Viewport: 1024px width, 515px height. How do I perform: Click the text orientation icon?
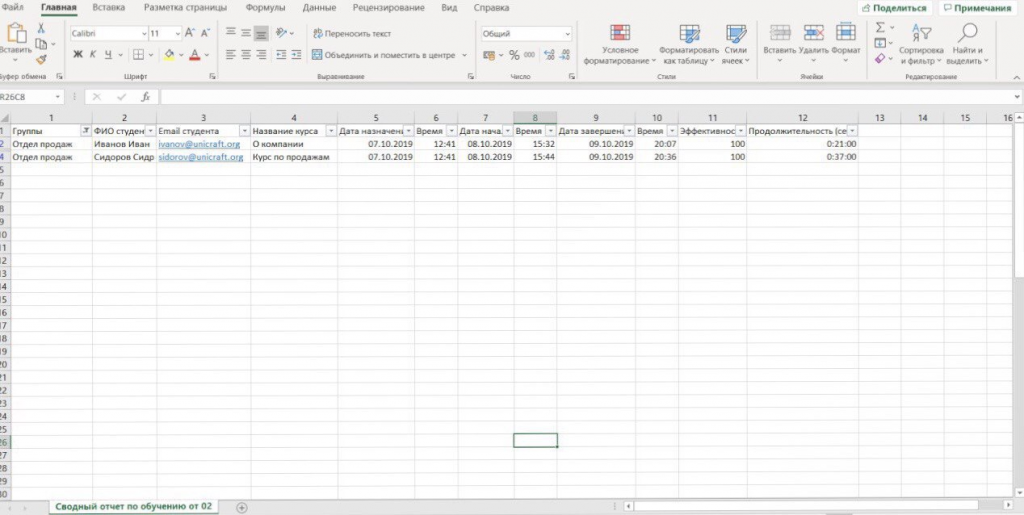click(x=281, y=33)
